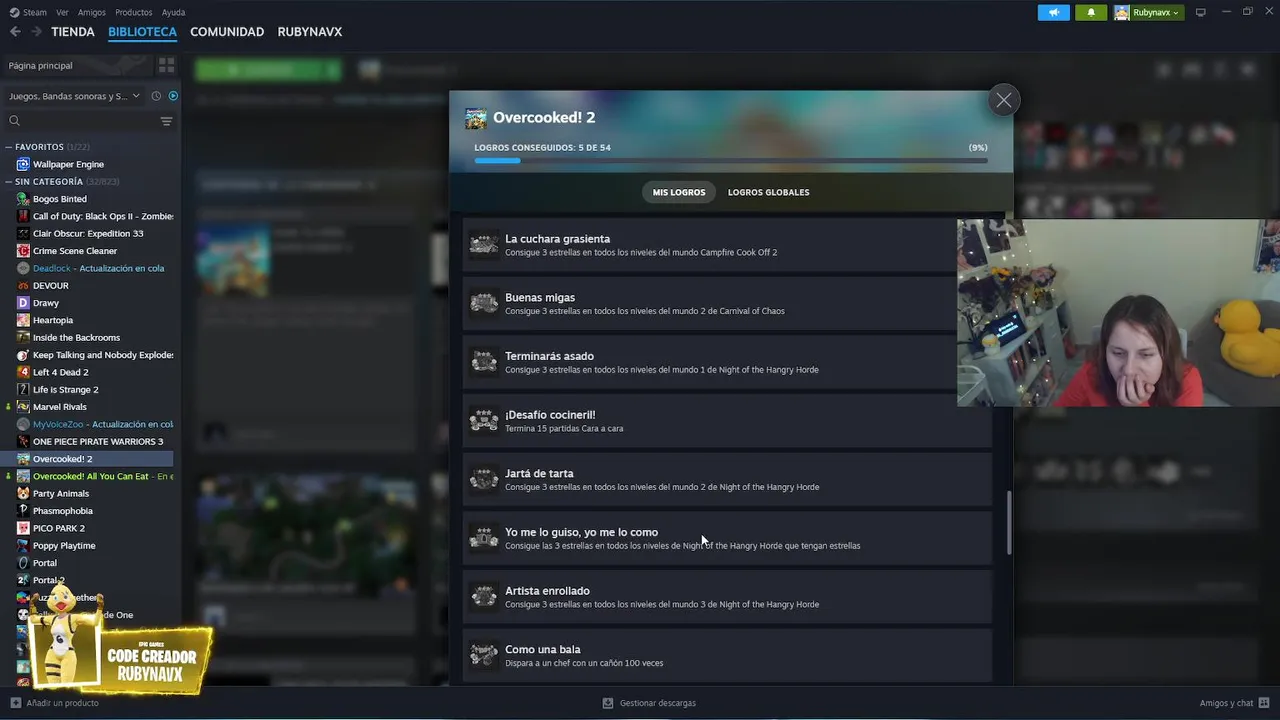
Task: Click Jartá de tarta achievement title
Action: pos(539,473)
